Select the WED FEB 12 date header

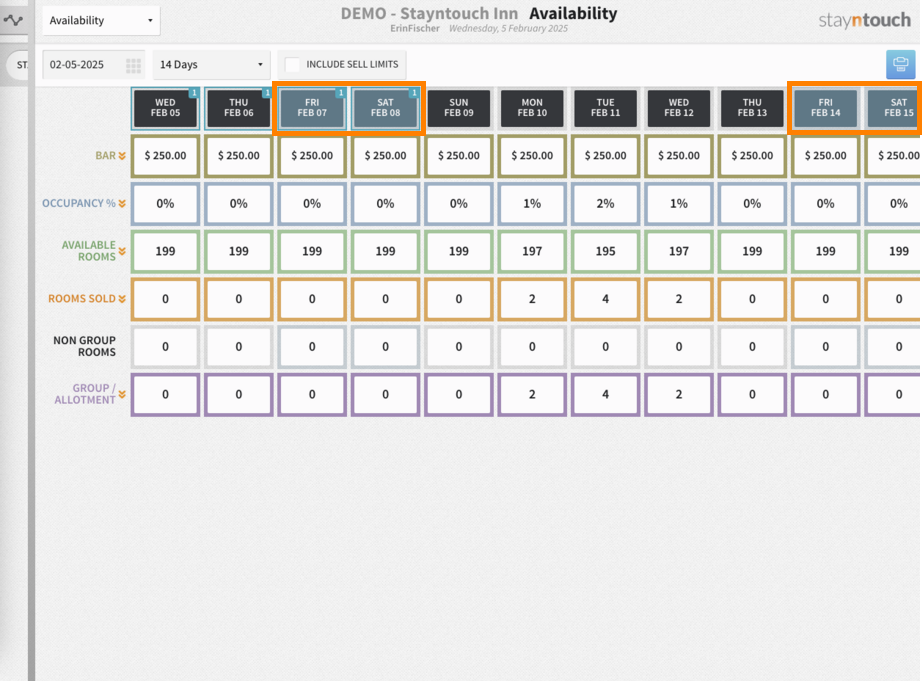point(679,108)
